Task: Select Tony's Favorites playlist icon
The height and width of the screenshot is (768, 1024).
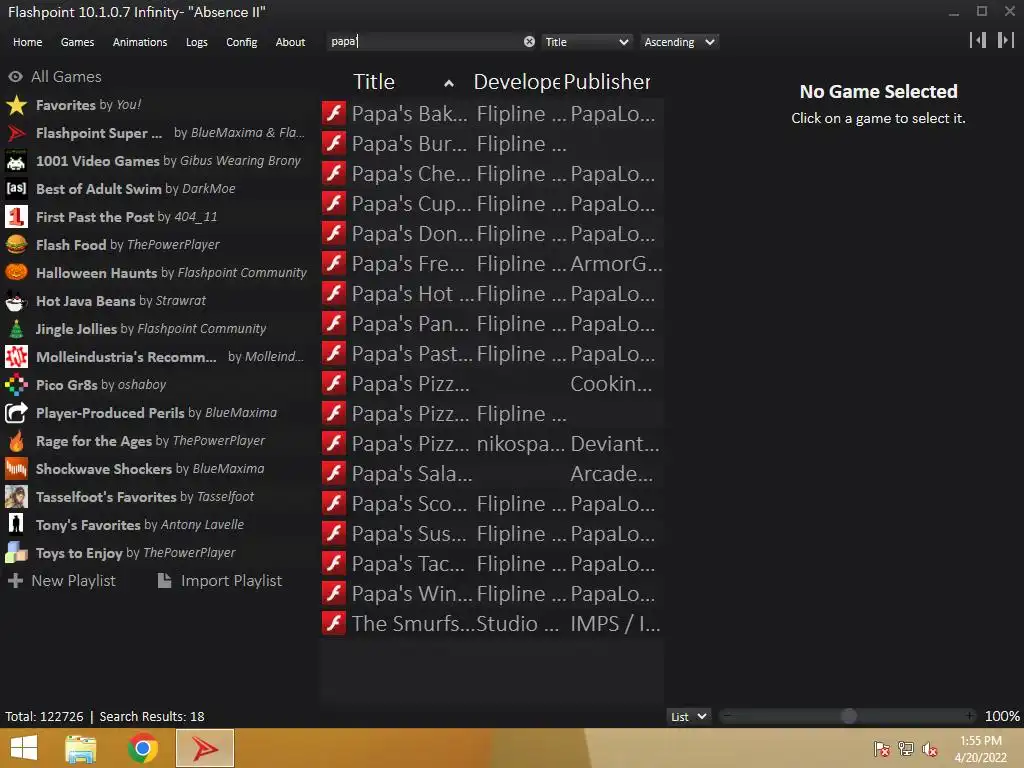Action: click(16, 525)
